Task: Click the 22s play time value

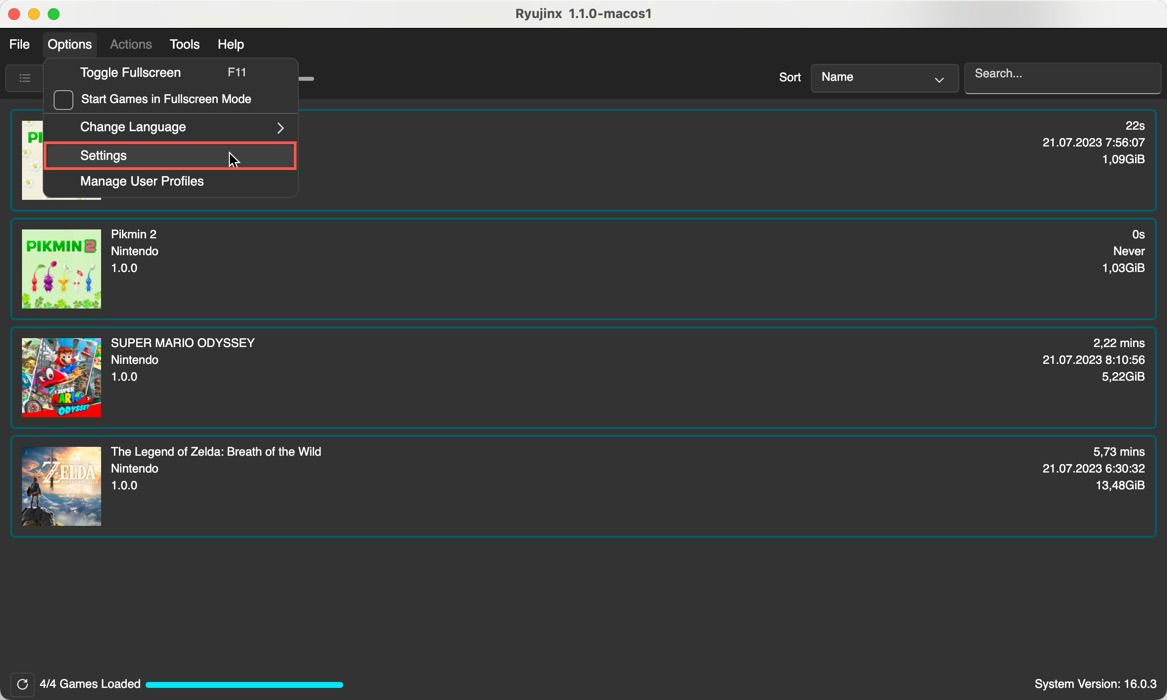Action: pyautogui.click(x=1135, y=126)
